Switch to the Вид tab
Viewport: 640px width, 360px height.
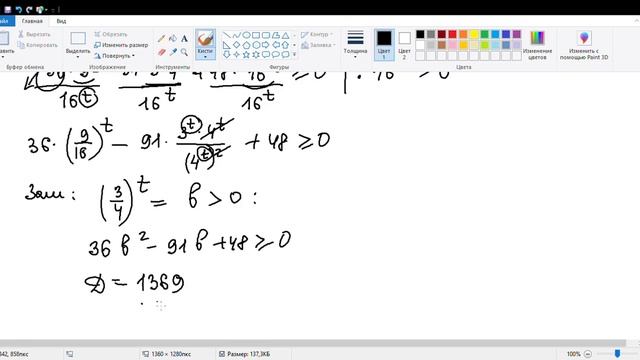[x=61, y=21]
